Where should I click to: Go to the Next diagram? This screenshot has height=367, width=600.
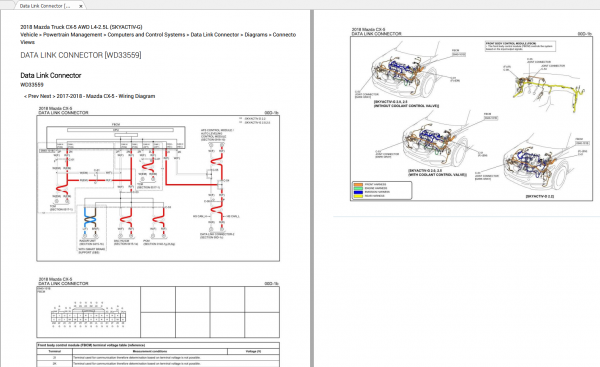point(45,96)
